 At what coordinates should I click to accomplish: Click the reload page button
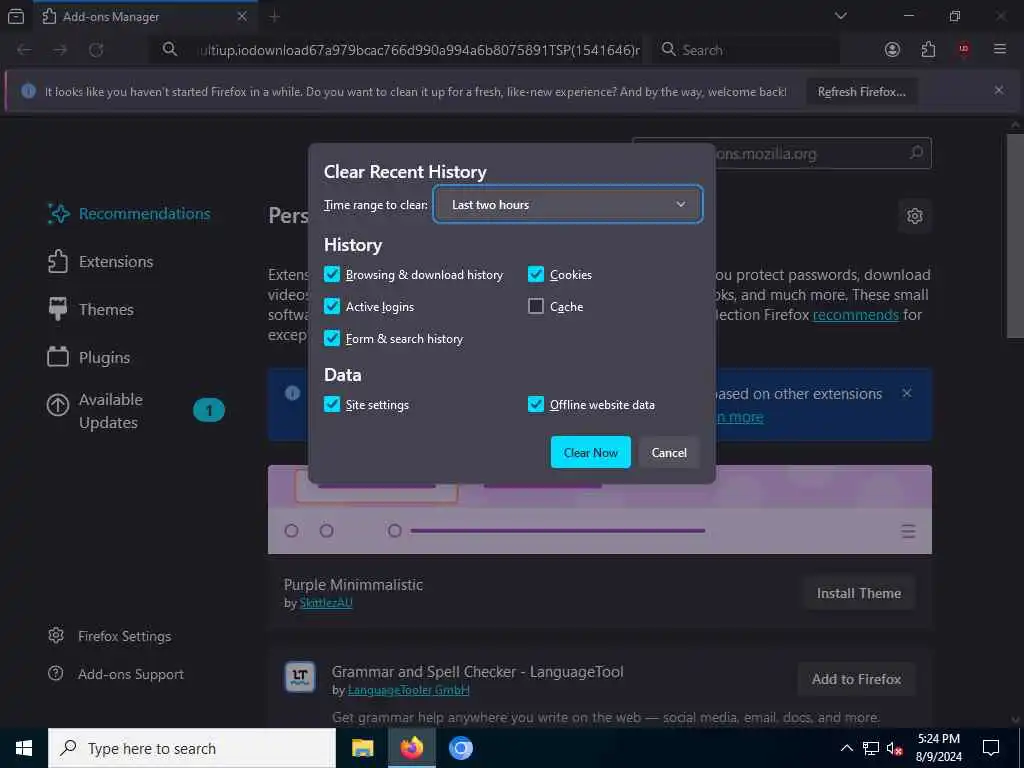[96, 50]
